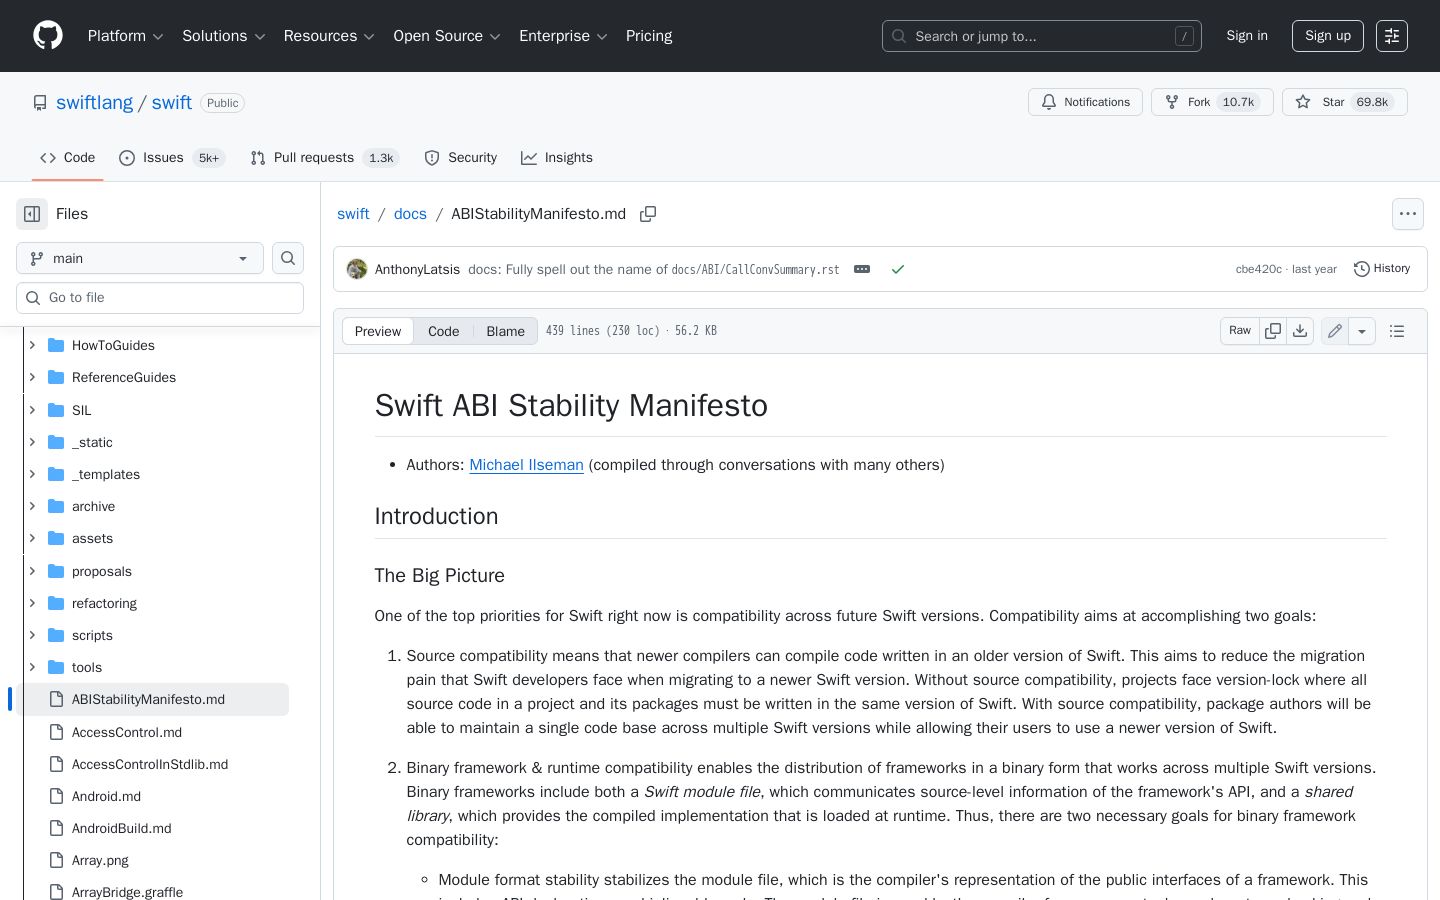Image resolution: width=1440 pixels, height=900 pixels.
Task: Open commit cbe420c link
Action: (x=1258, y=269)
